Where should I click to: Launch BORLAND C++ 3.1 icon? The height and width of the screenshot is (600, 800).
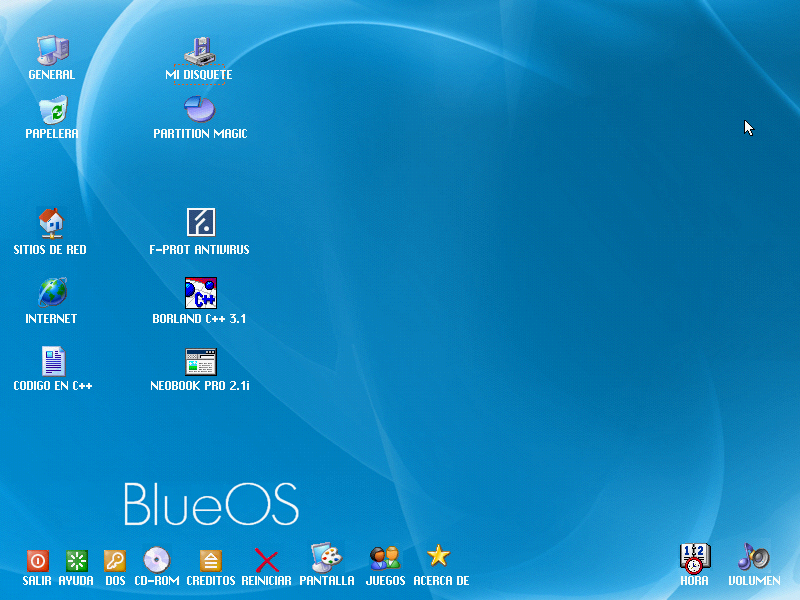201,293
